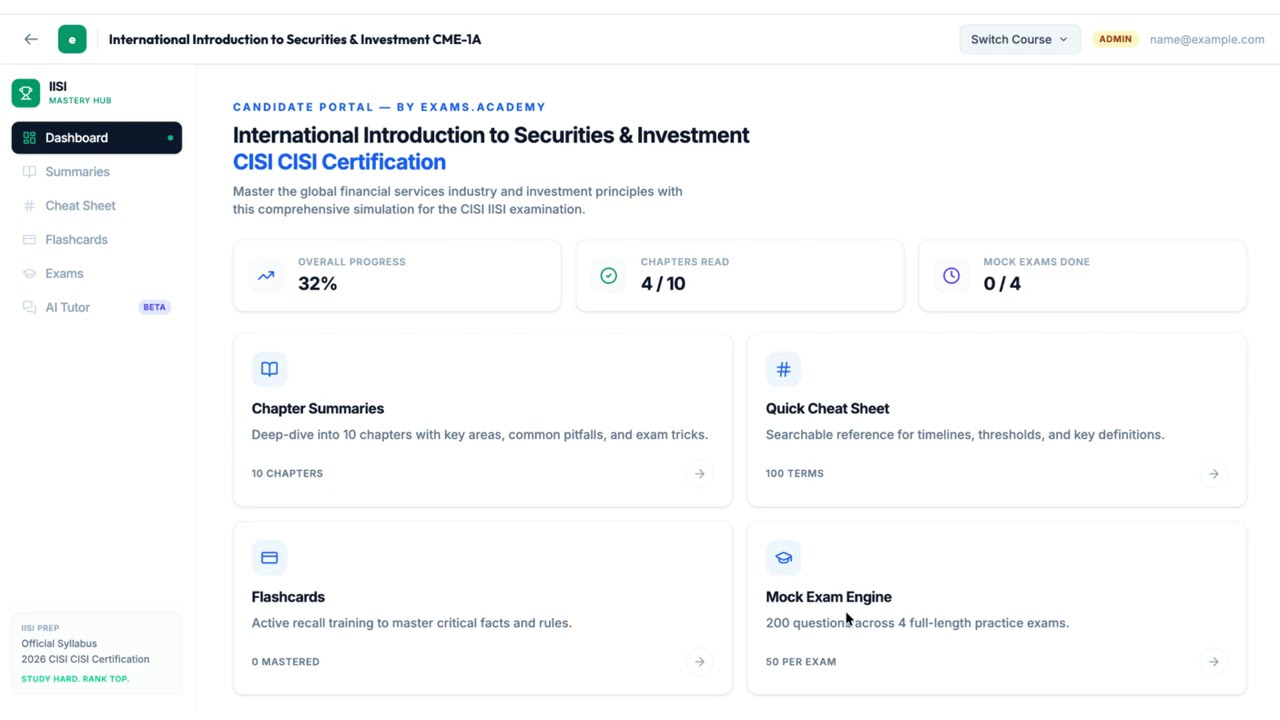Click the course title in the header
This screenshot has width=1280, height=720.
295,39
